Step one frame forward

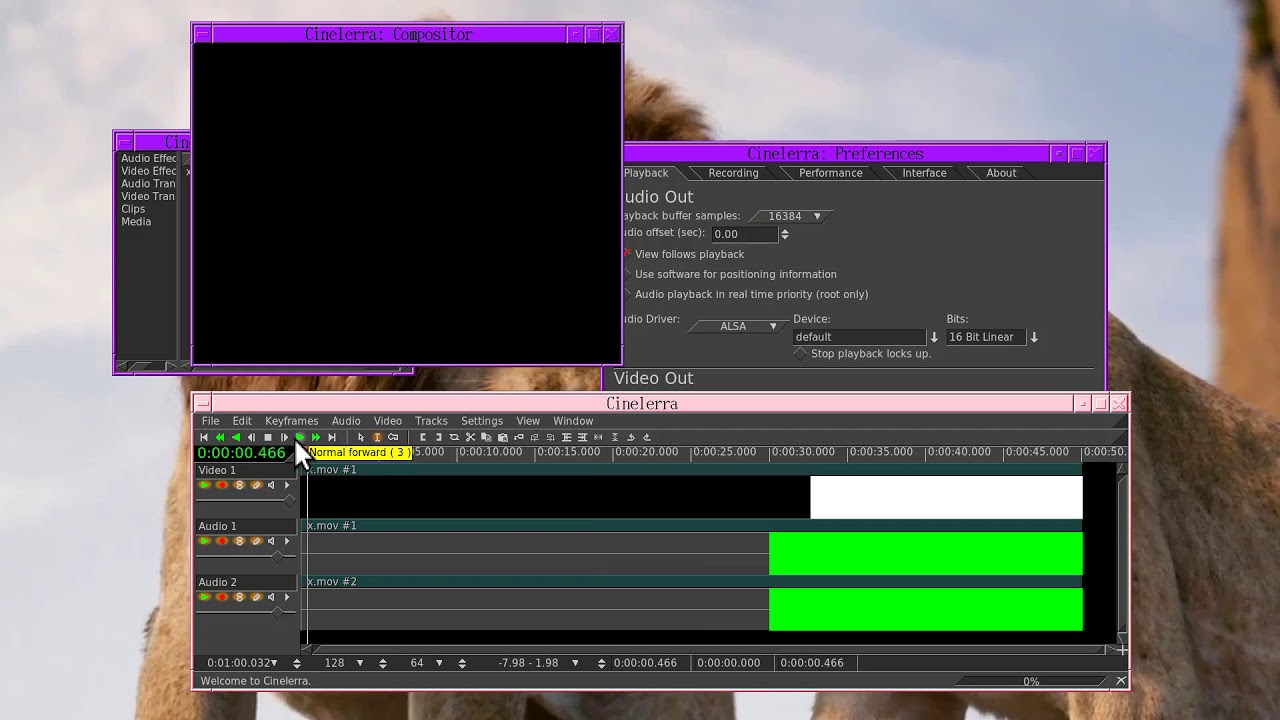tap(284, 437)
